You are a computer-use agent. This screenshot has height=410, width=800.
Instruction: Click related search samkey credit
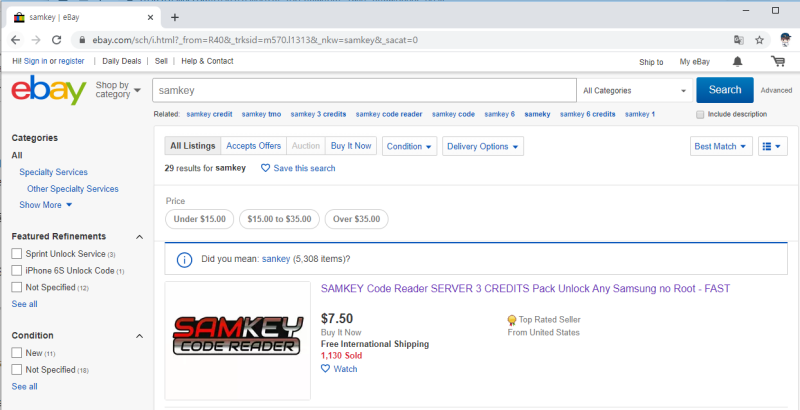click(x=209, y=114)
